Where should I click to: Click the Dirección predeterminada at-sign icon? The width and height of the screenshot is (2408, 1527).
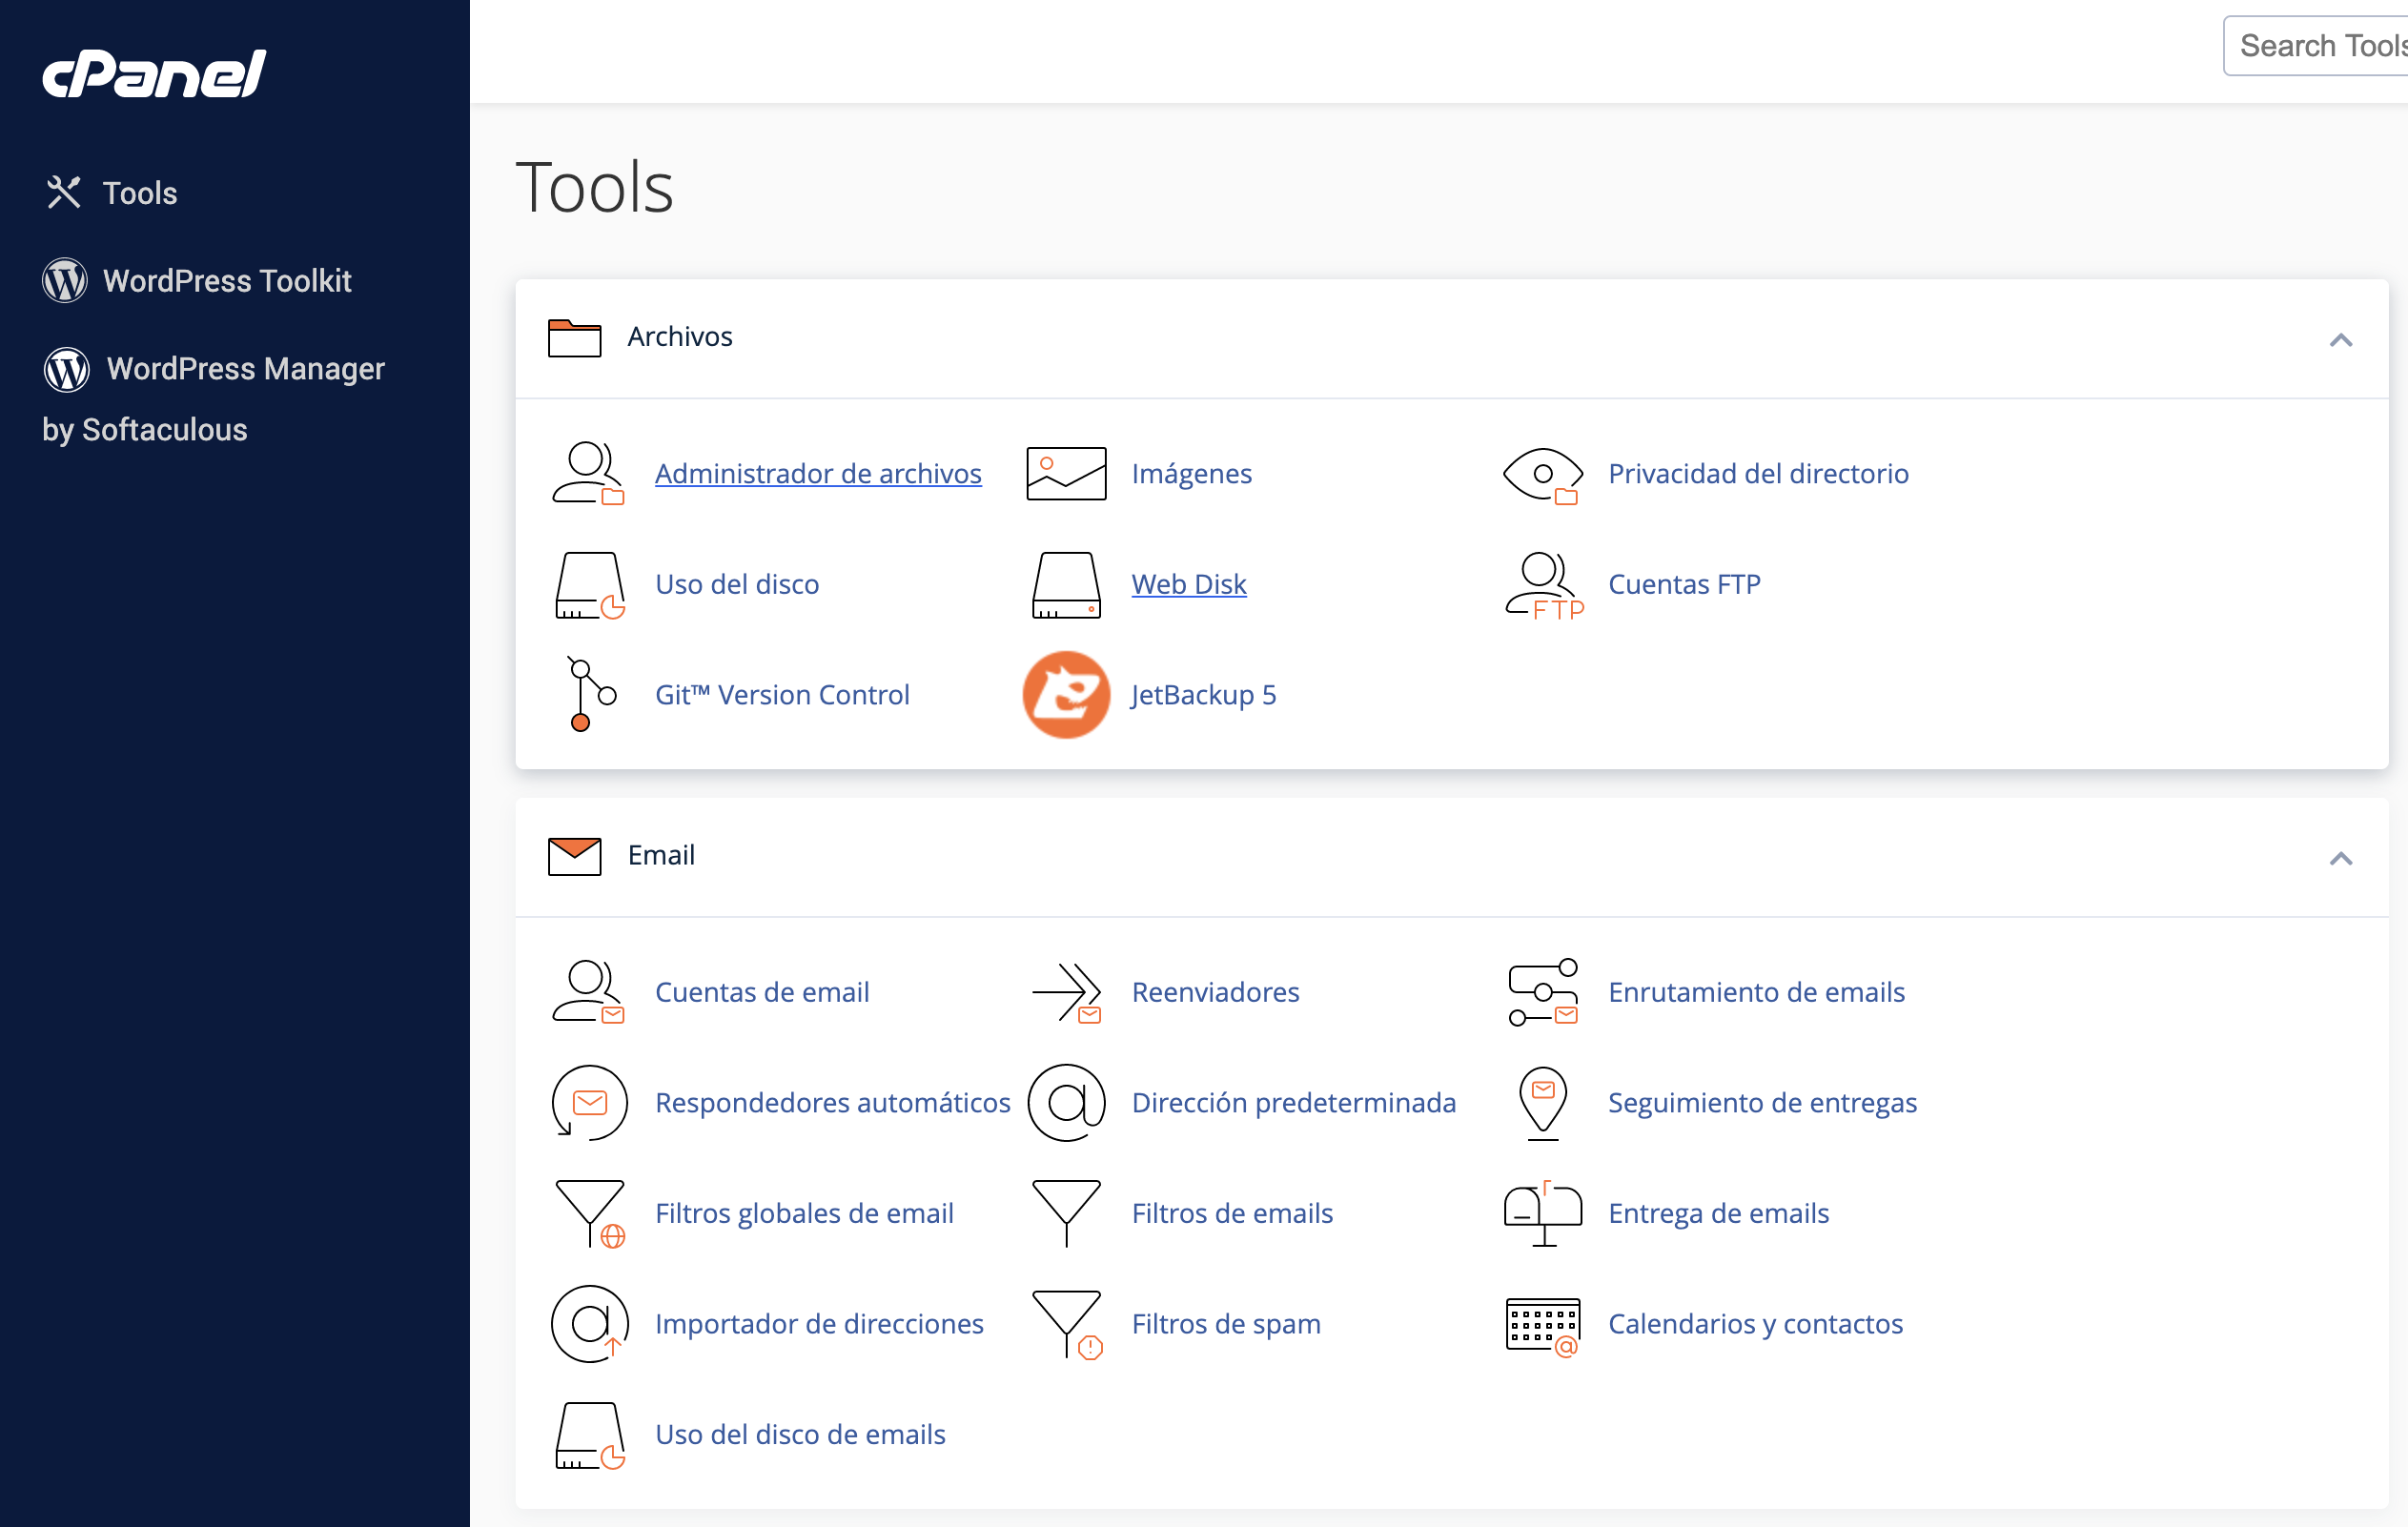[1066, 1103]
